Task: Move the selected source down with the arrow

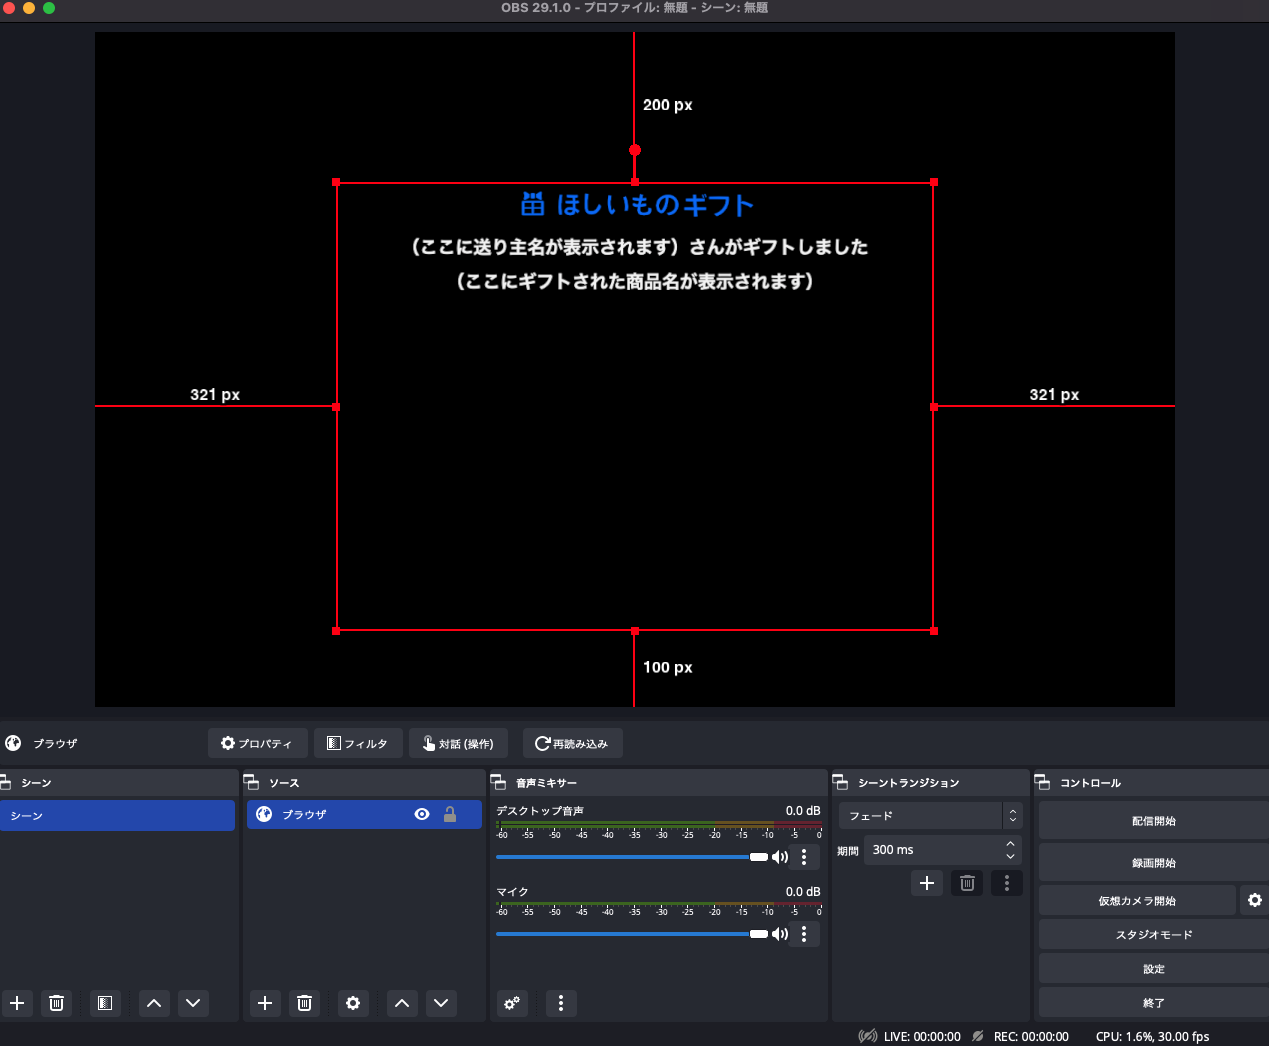Action: (x=441, y=1003)
